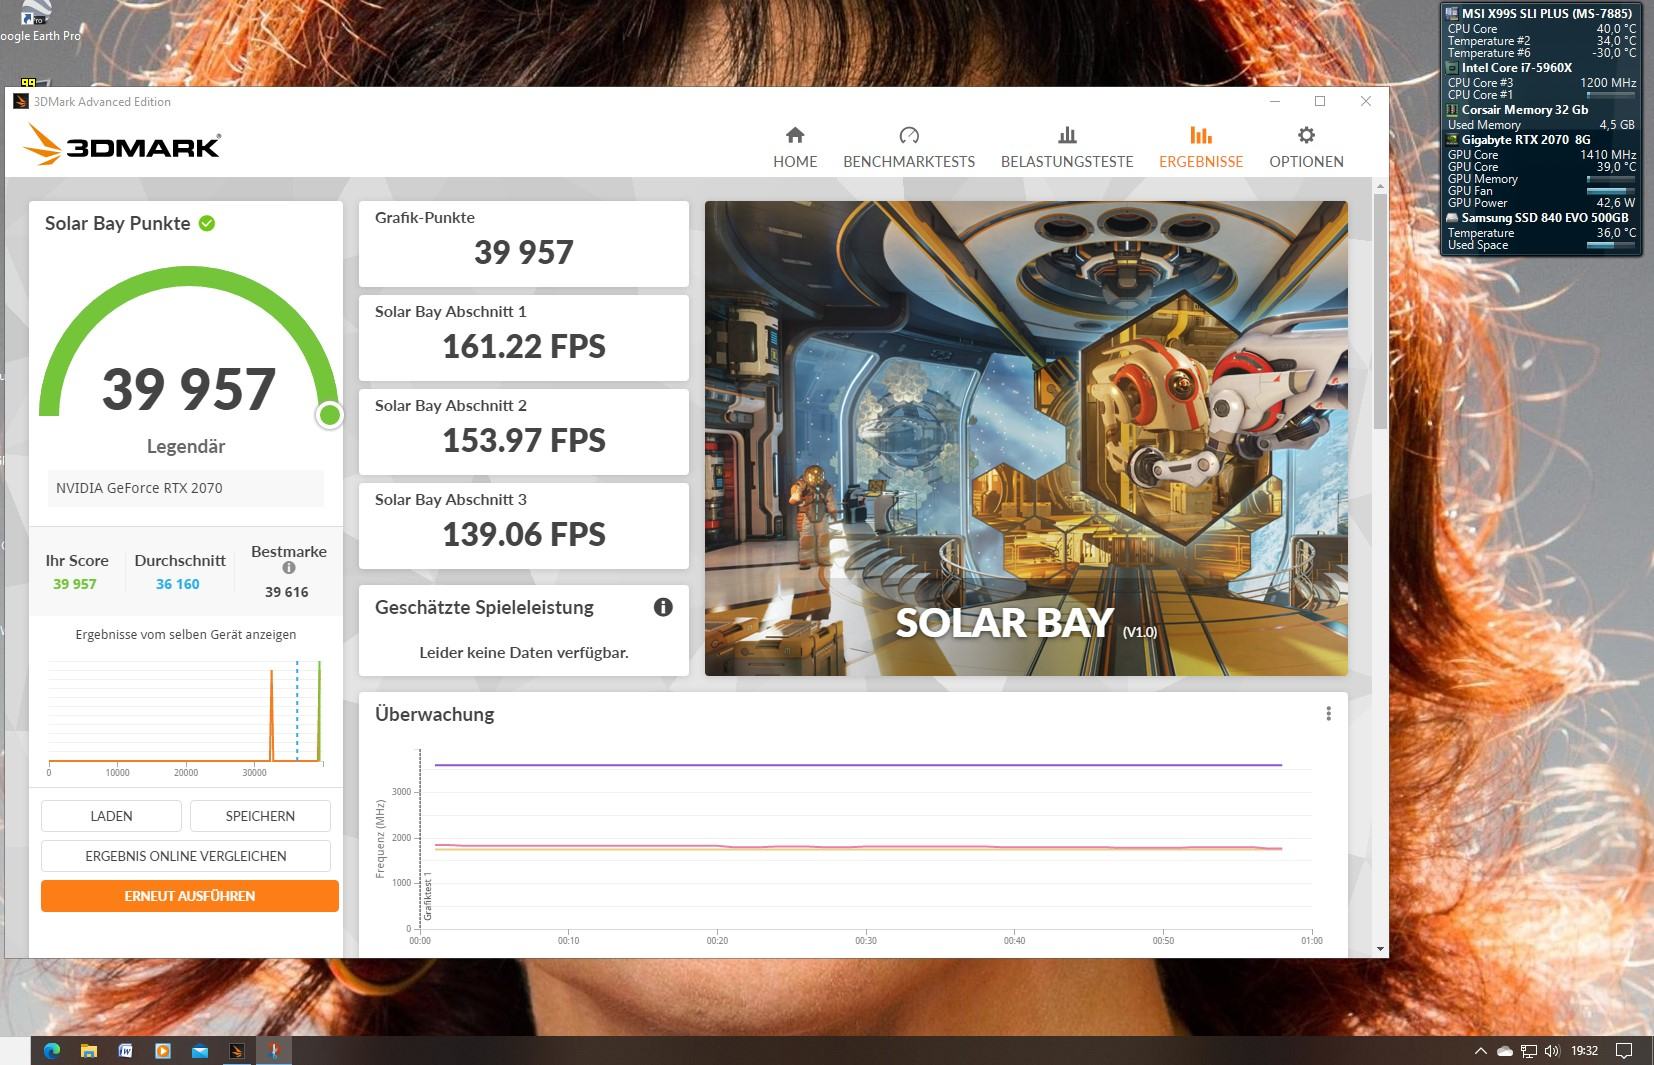Click the 3DMark window scrollbar thumb
1654x1065 pixels.
coord(1381,310)
